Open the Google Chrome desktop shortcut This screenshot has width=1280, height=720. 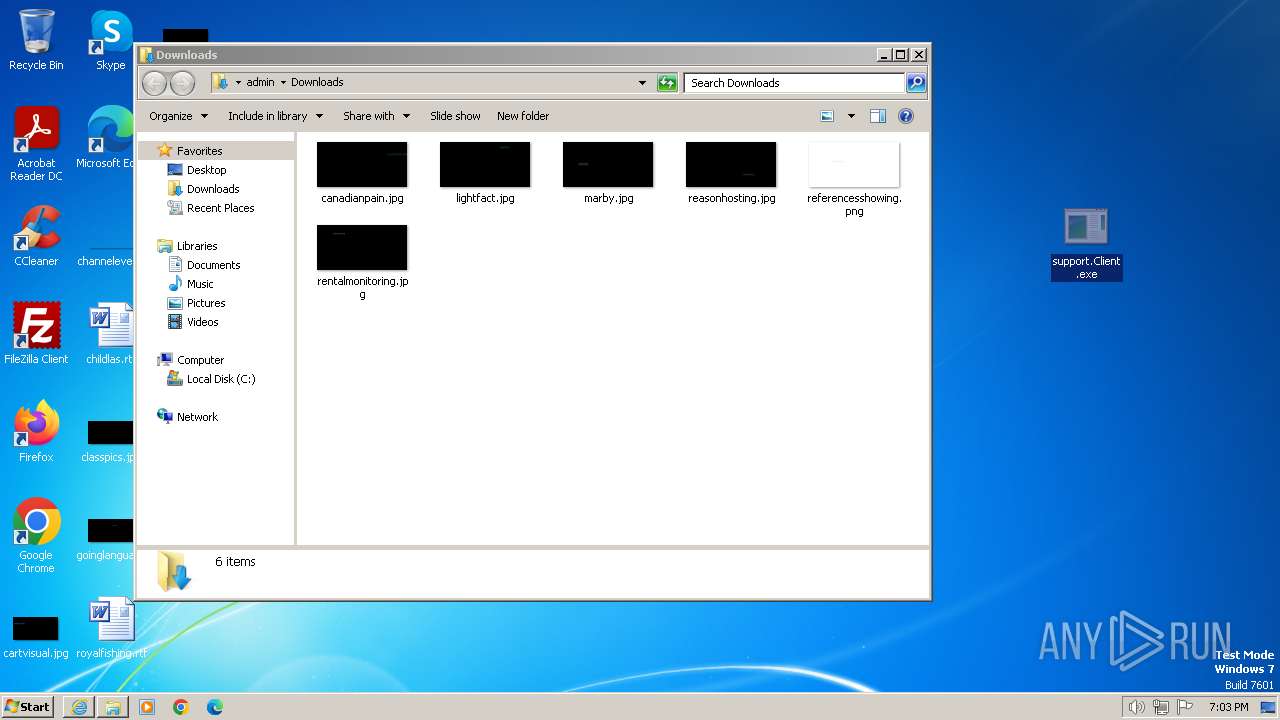36,537
